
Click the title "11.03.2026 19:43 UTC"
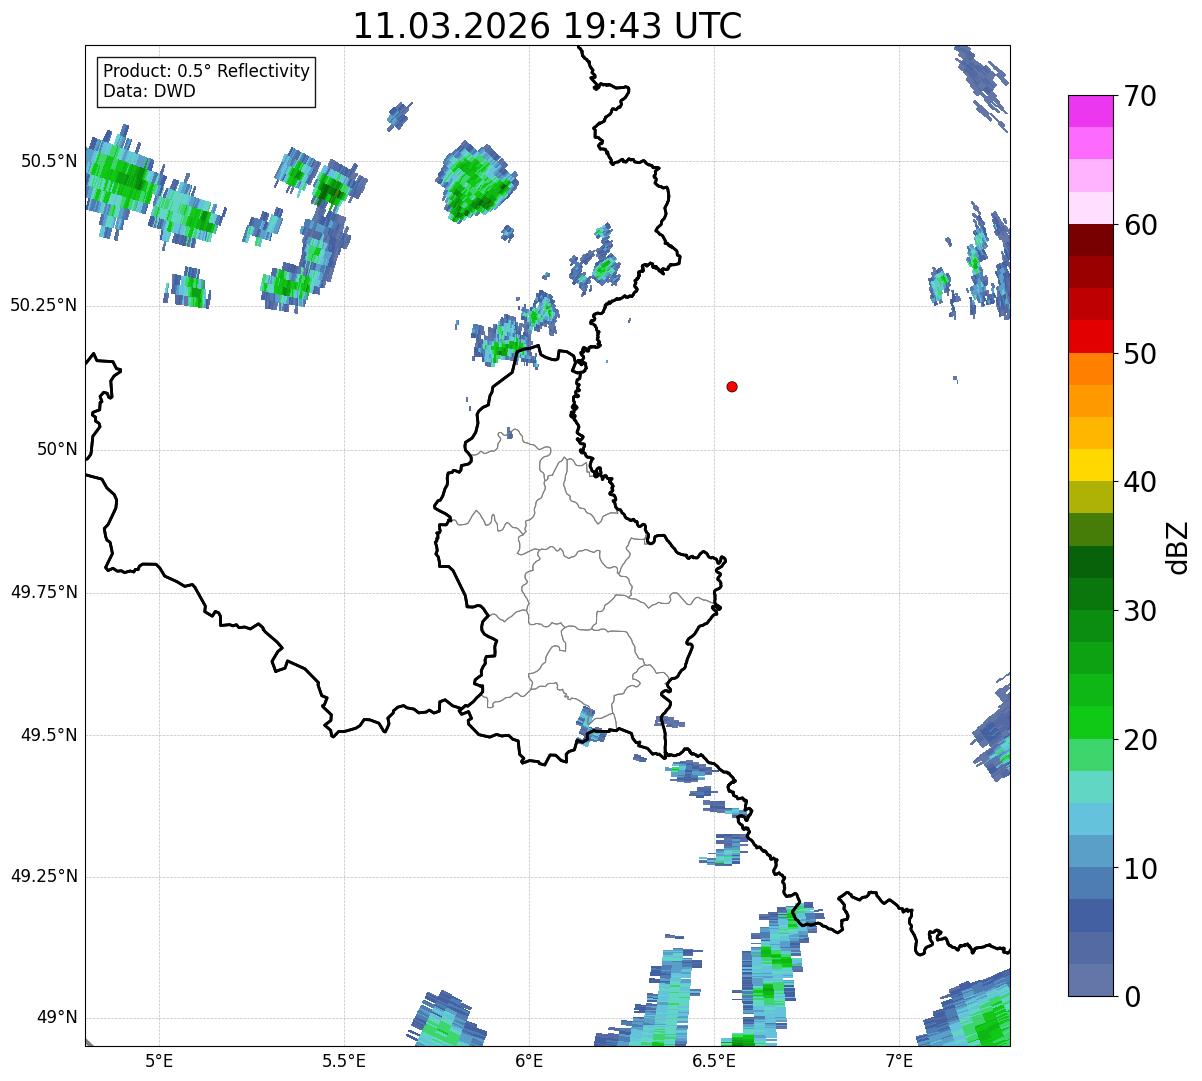(547, 26)
